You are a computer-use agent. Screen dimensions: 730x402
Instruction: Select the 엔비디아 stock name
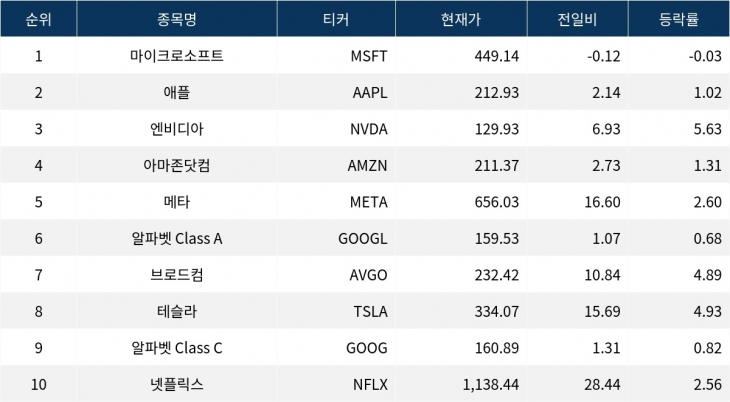click(x=177, y=130)
